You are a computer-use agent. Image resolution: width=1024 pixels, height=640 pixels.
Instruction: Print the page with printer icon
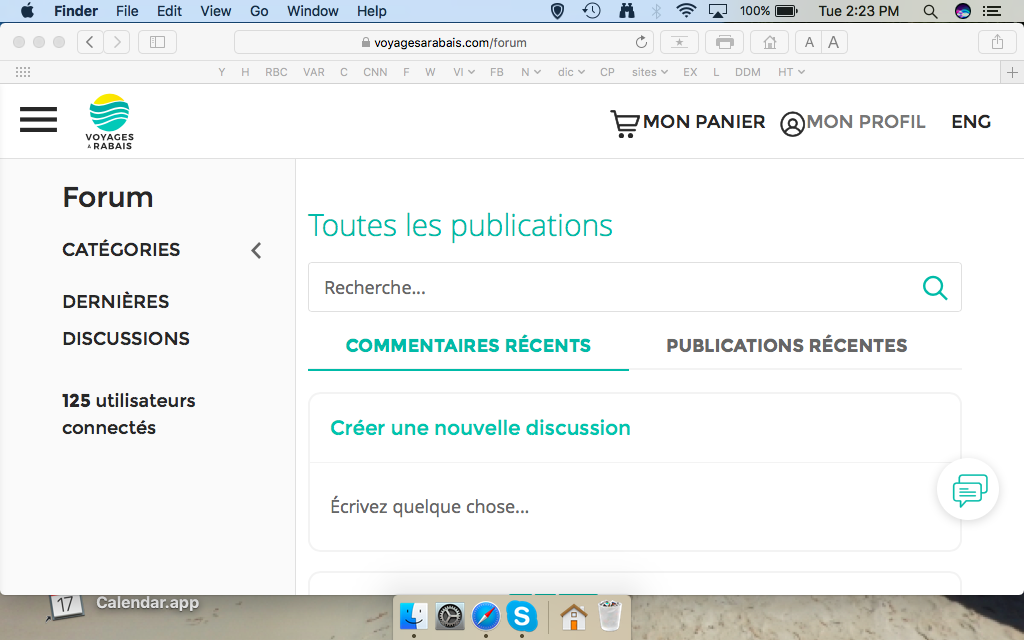click(x=724, y=42)
